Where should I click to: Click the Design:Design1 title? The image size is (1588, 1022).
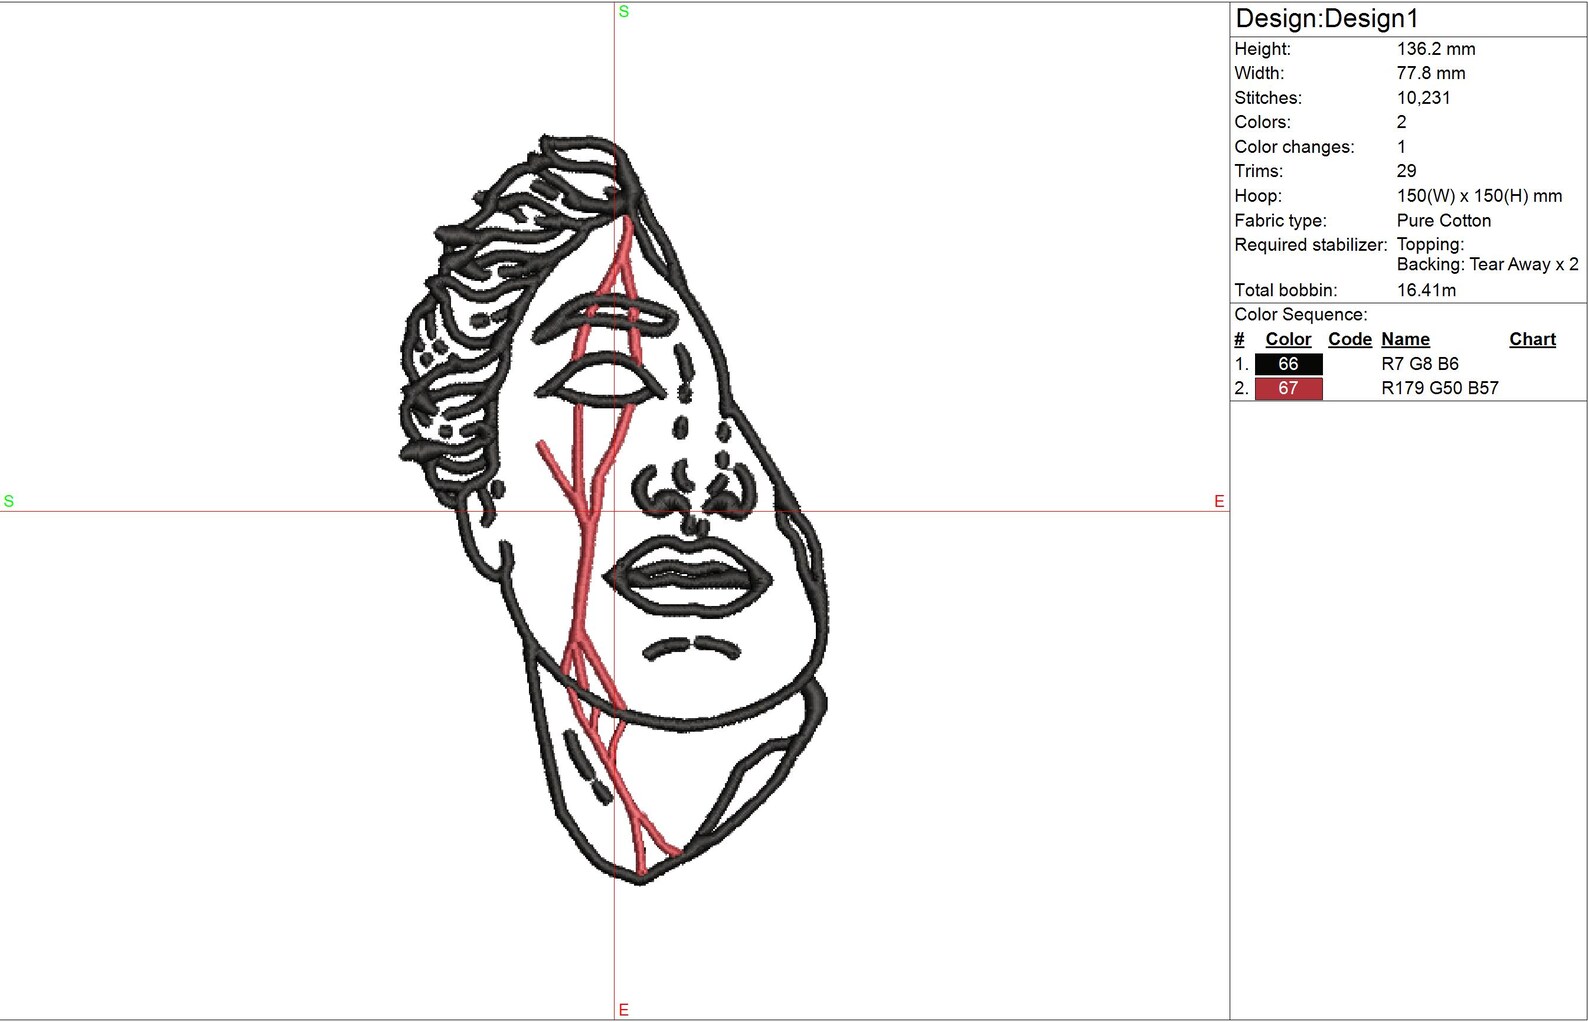[1327, 19]
